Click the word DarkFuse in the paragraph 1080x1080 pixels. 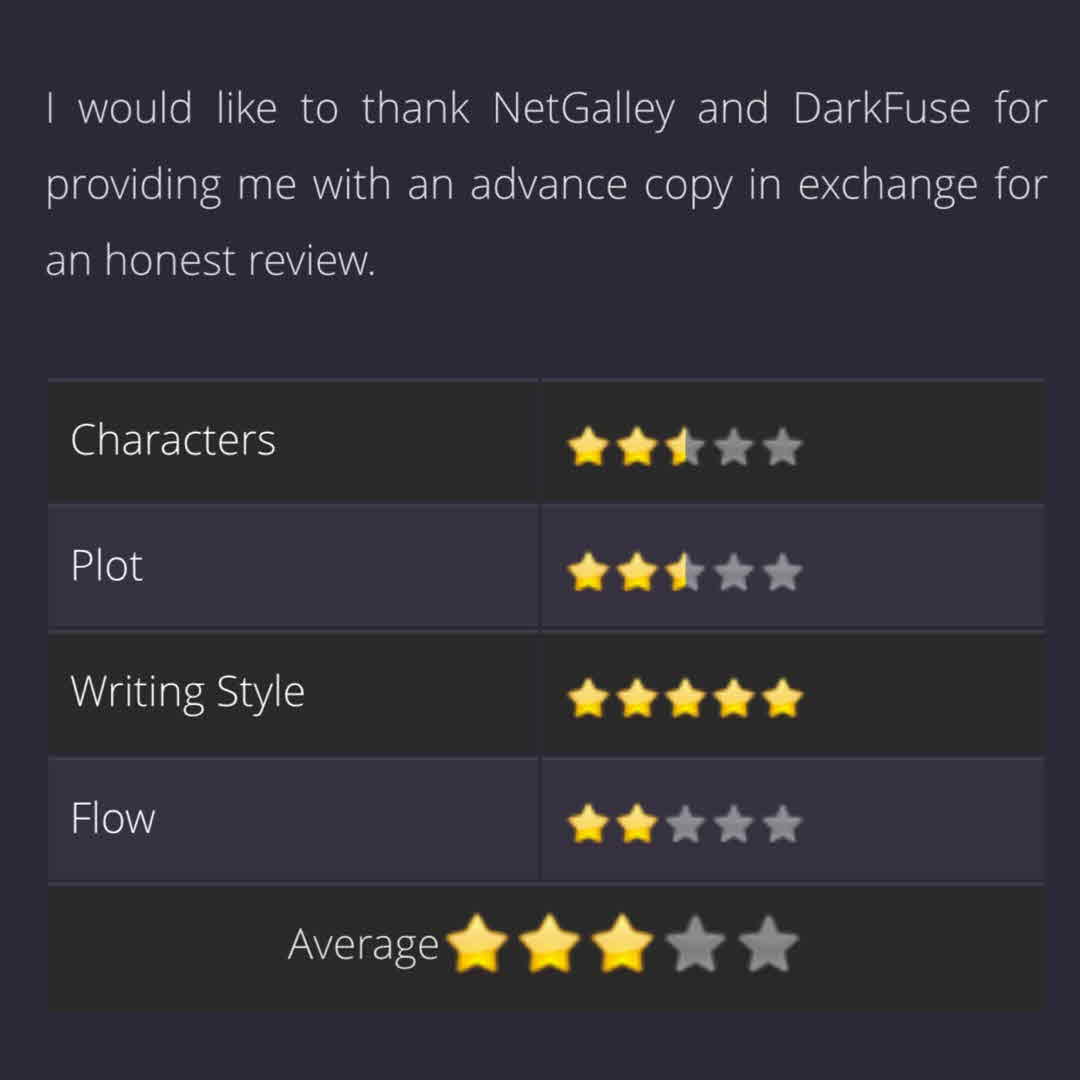tap(881, 109)
